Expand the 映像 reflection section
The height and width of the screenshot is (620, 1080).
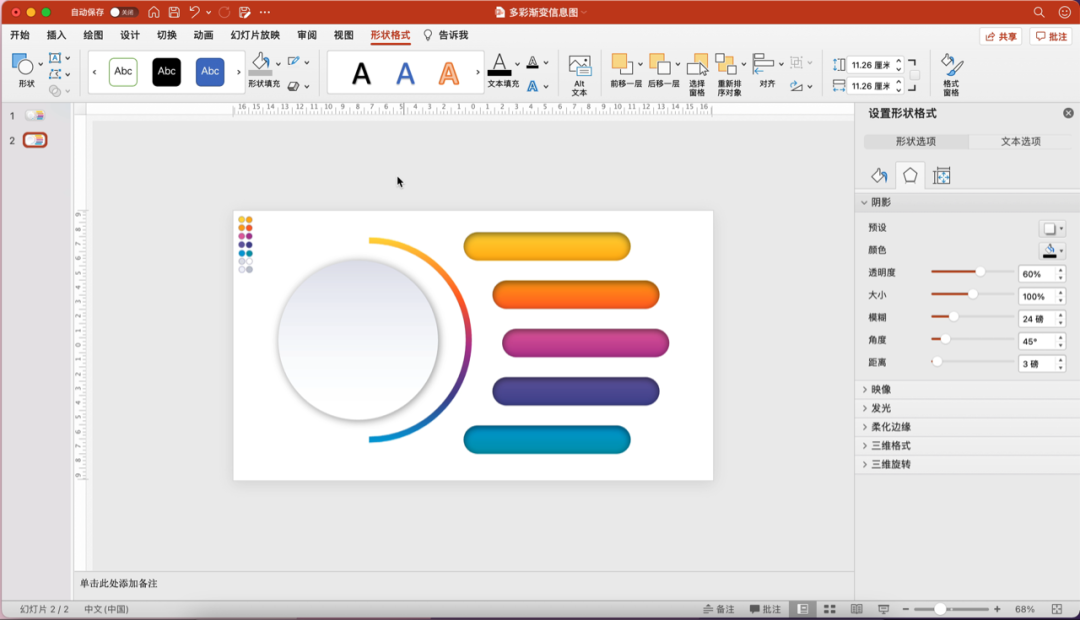click(881, 389)
